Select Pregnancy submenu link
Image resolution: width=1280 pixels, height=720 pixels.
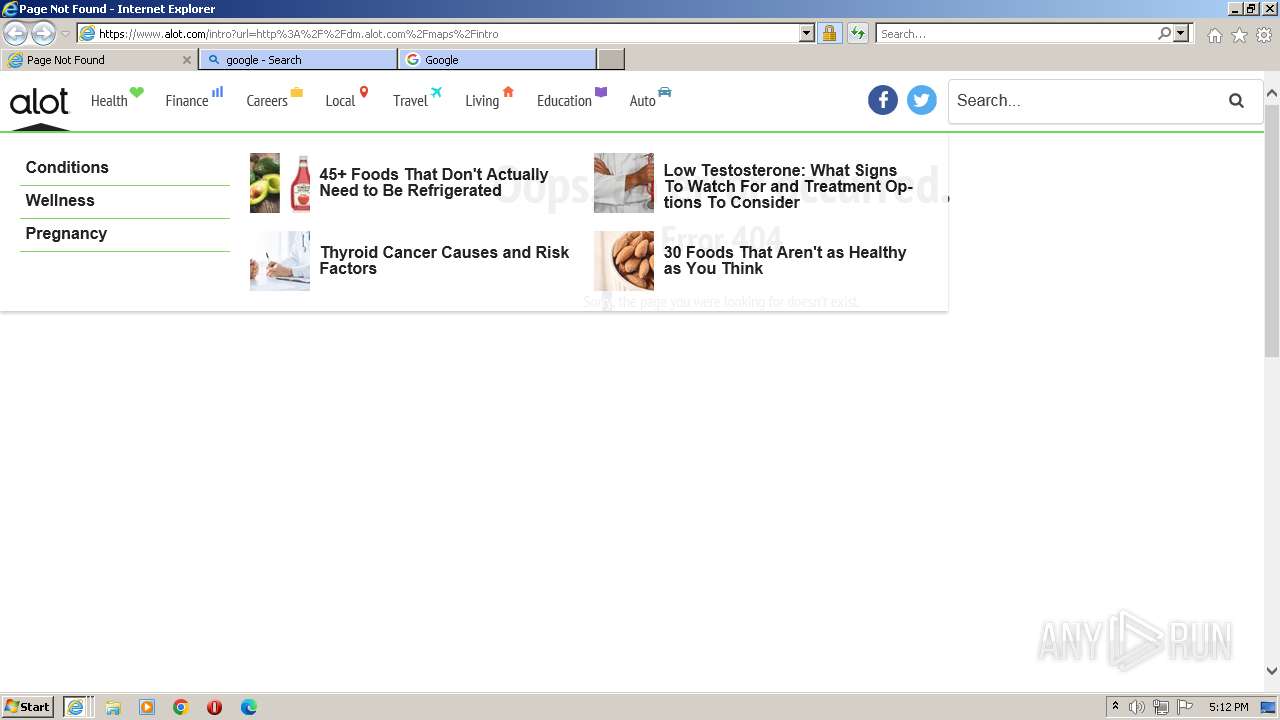pos(66,233)
